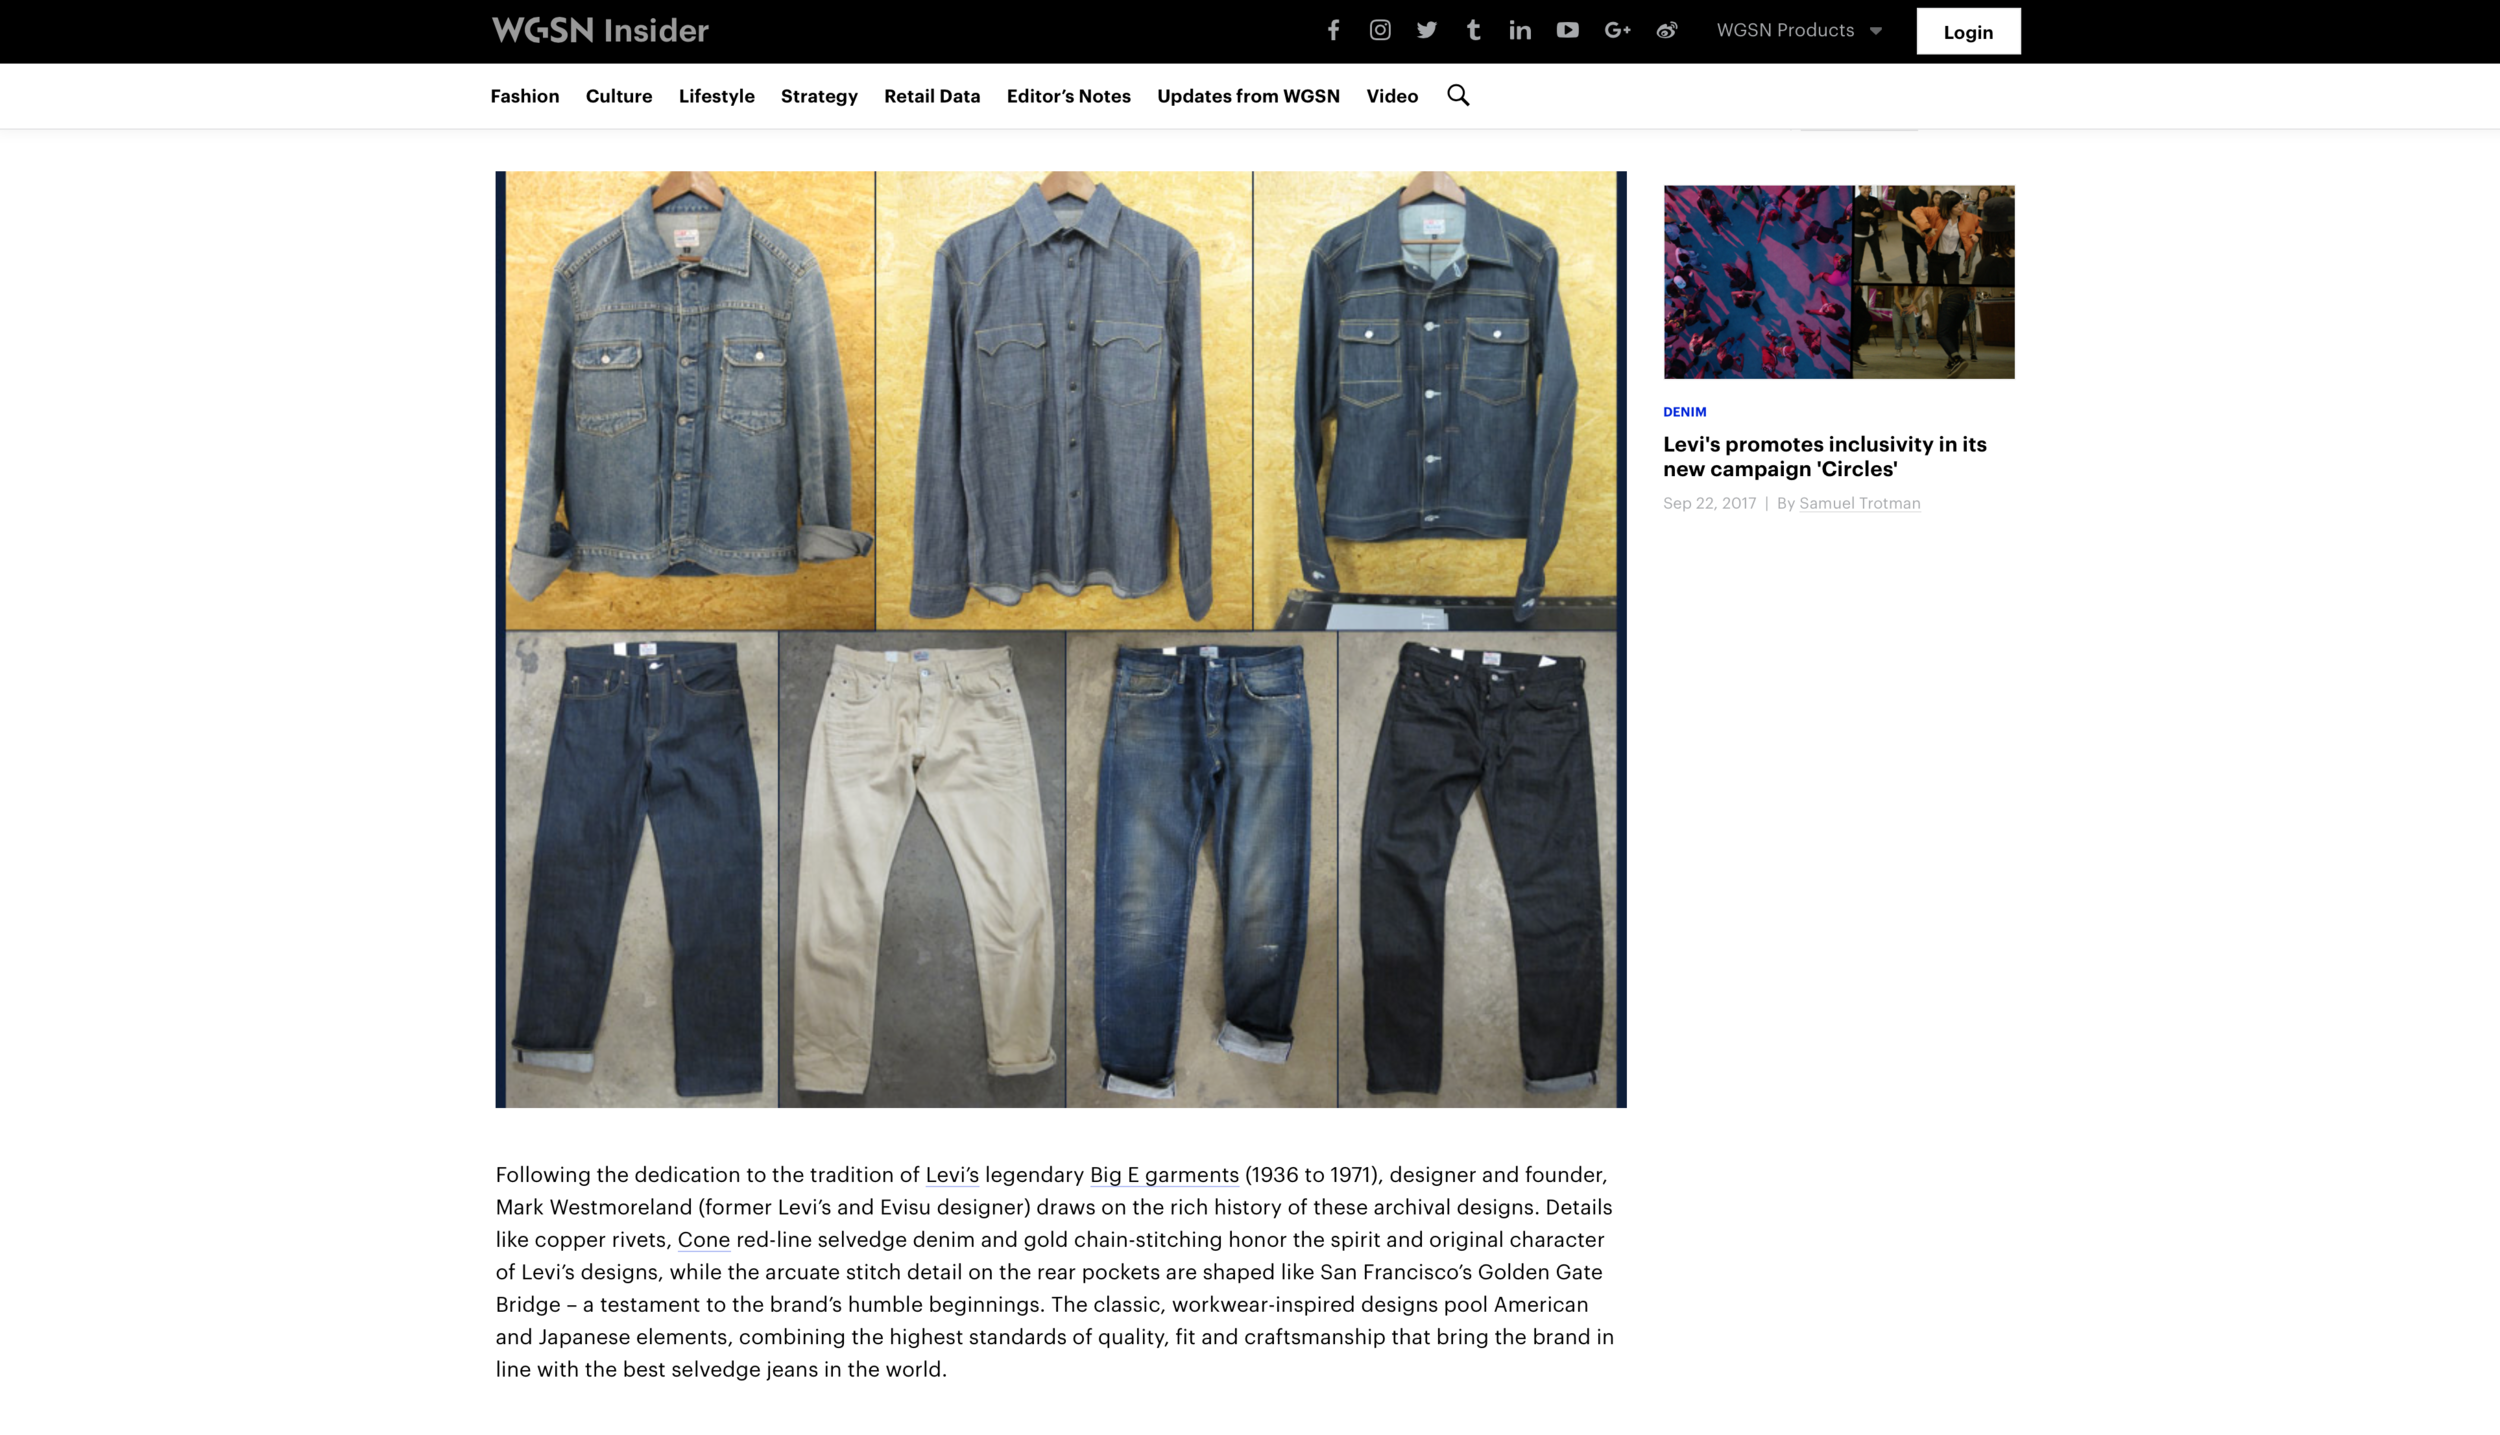Visit WGSN on Twitter icon
Viewport: 2500px width, 1435px height.
pyautogui.click(x=1427, y=30)
